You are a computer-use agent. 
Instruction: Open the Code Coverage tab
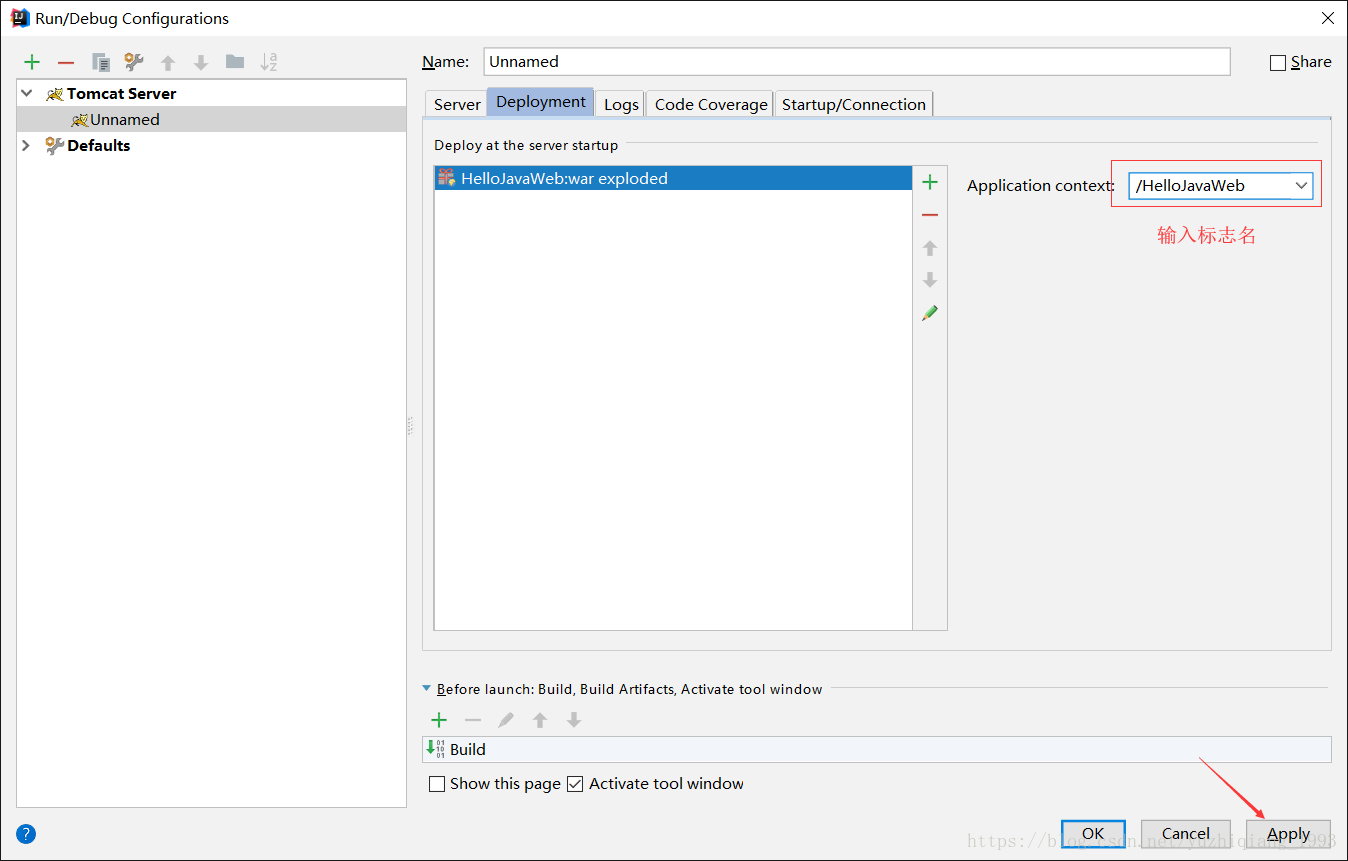(x=711, y=104)
